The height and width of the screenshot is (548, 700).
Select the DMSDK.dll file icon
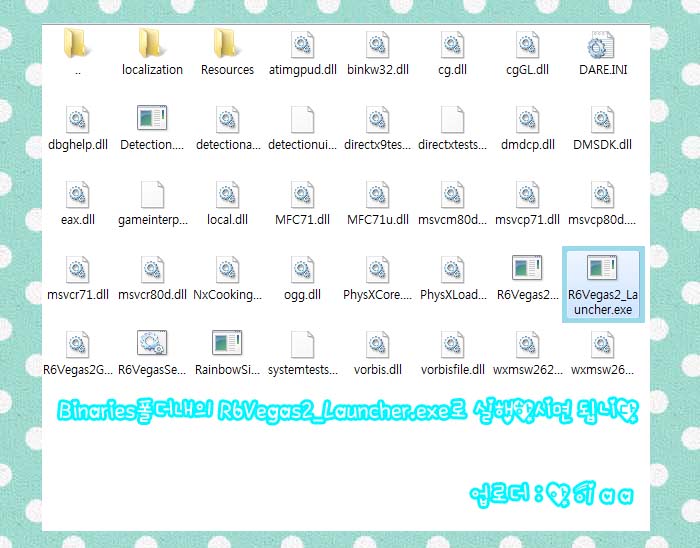pyautogui.click(x=603, y=120)
